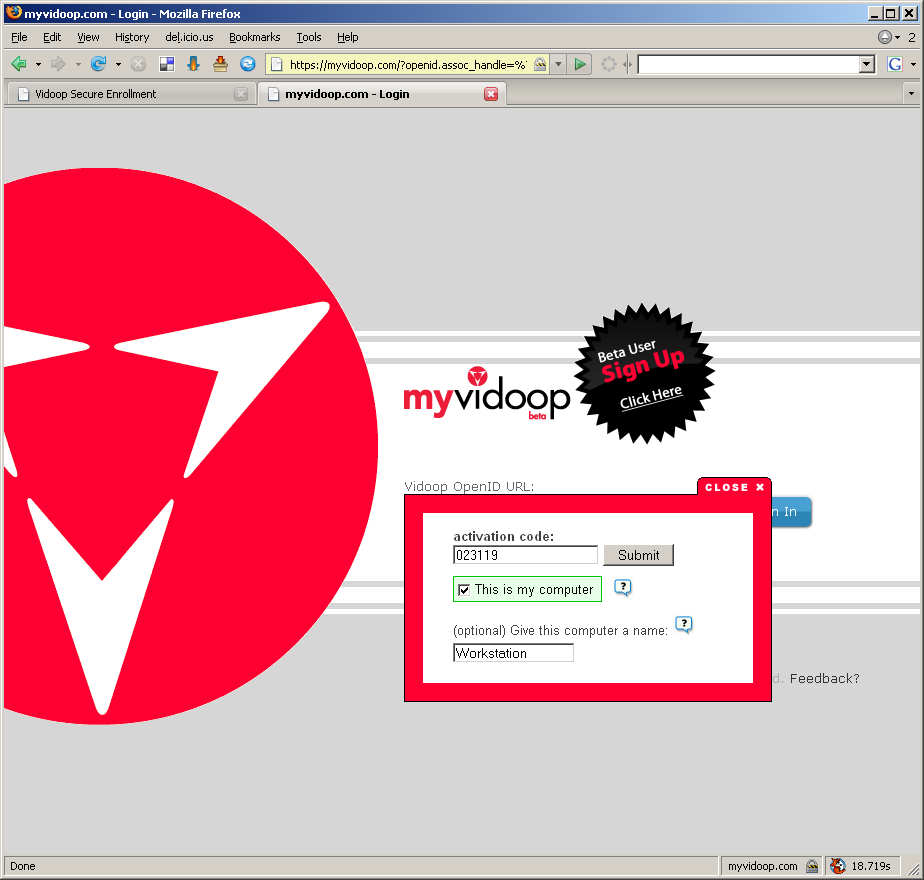The width and height of the screenshot is (924, 880).
Task: Click the green Back arrow button
Action: (x=19, y=64)
